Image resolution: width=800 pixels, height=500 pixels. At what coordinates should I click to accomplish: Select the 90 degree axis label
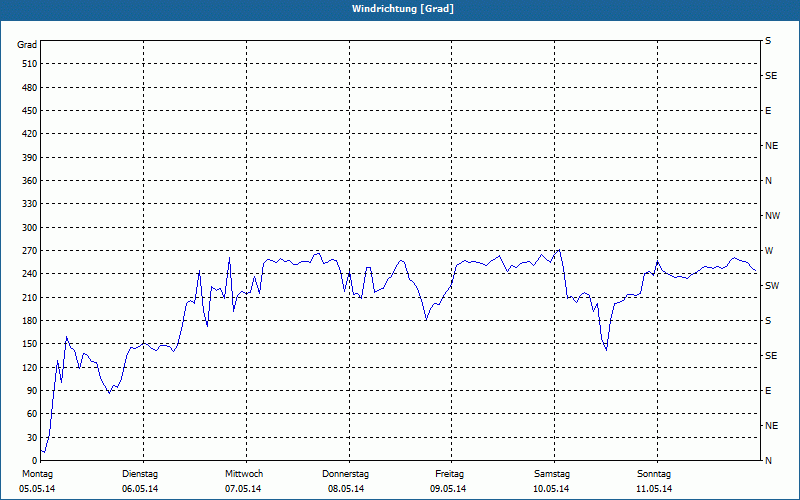tap(32, 391)
